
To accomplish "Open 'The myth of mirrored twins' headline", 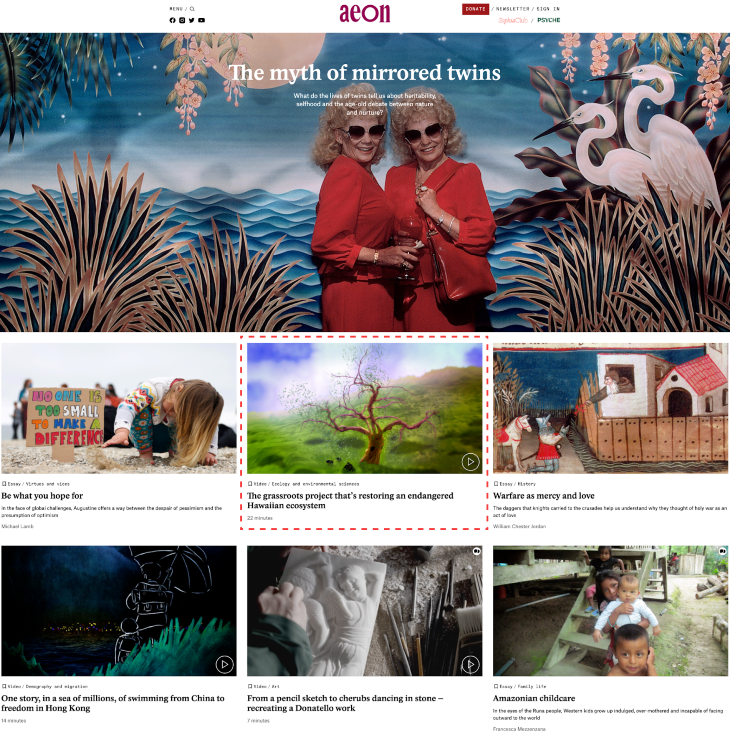I will (365, 73).
